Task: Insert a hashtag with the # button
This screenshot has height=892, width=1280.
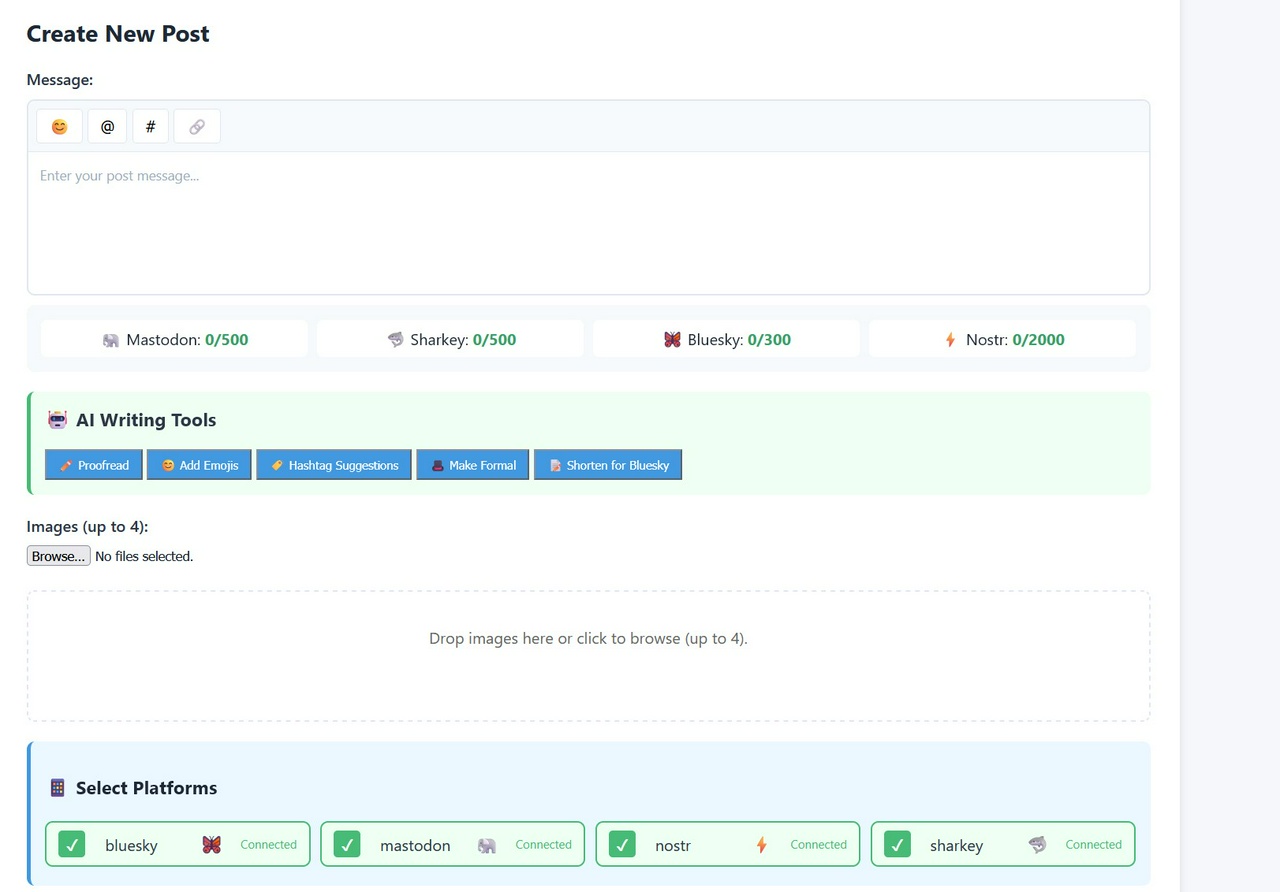Action: click(x=150, y=127)
